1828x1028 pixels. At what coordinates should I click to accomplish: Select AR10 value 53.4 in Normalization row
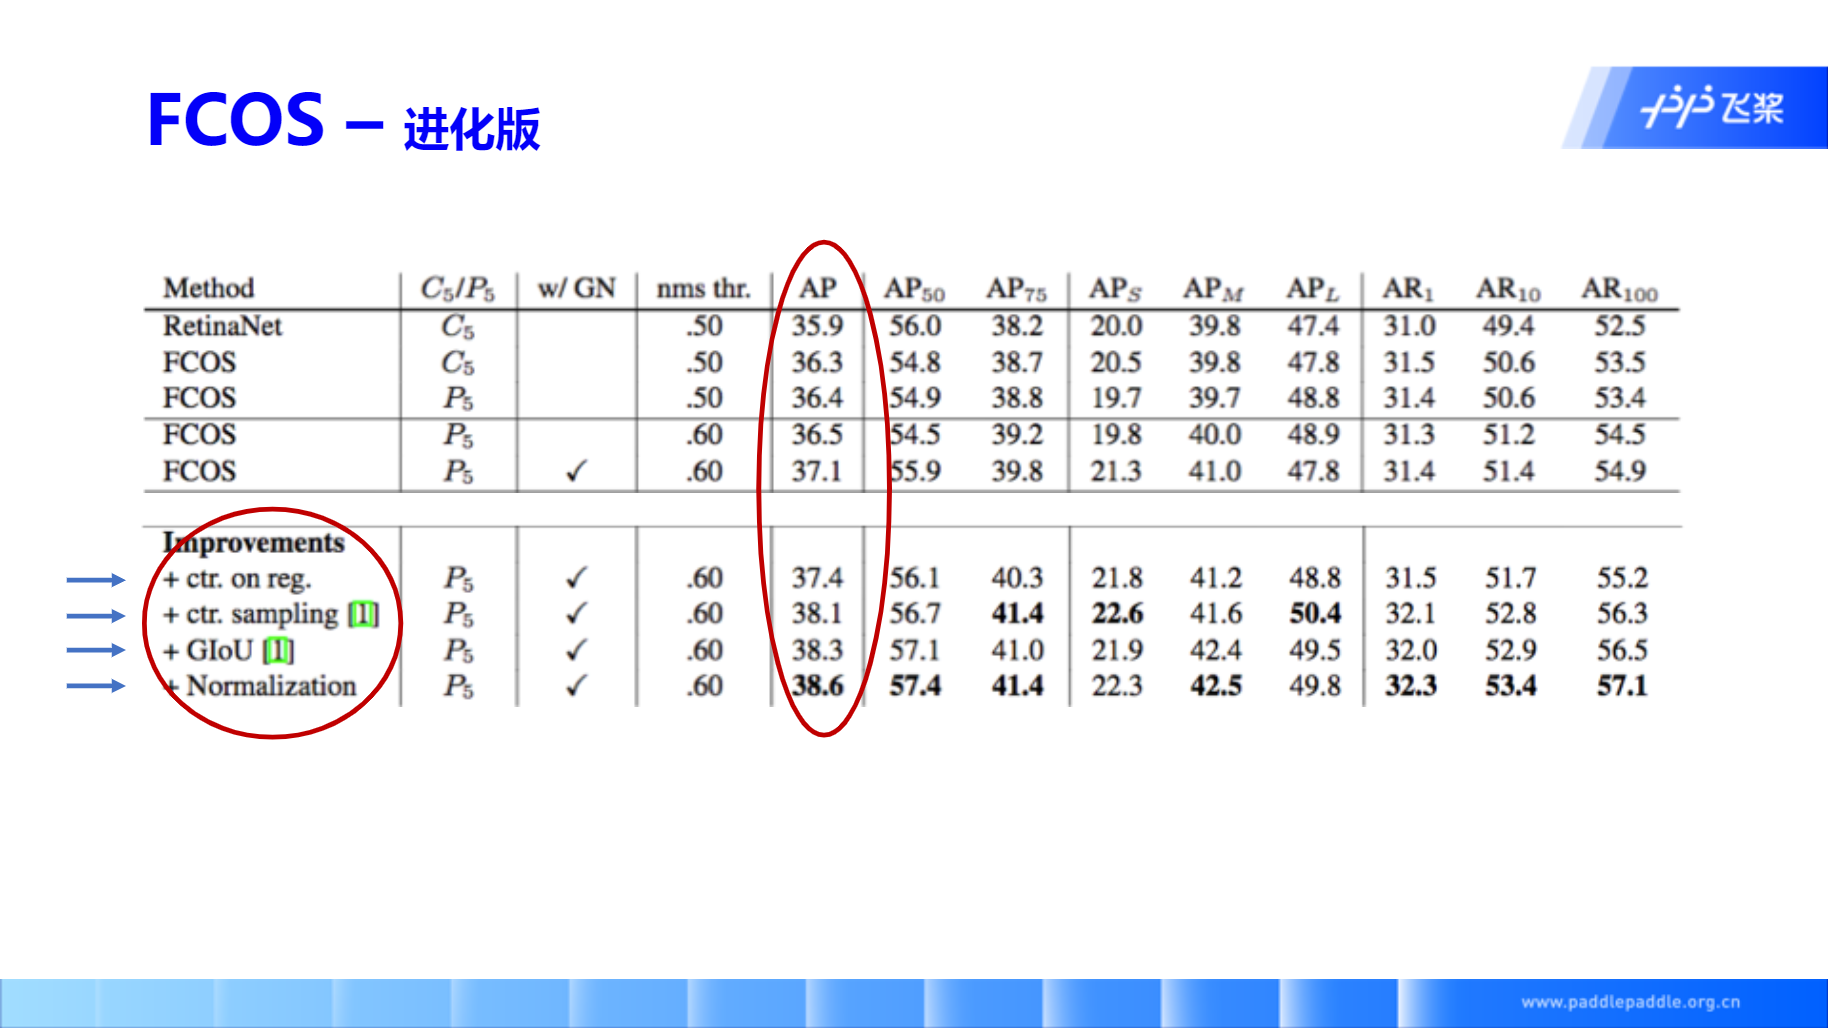(1510, 686)
